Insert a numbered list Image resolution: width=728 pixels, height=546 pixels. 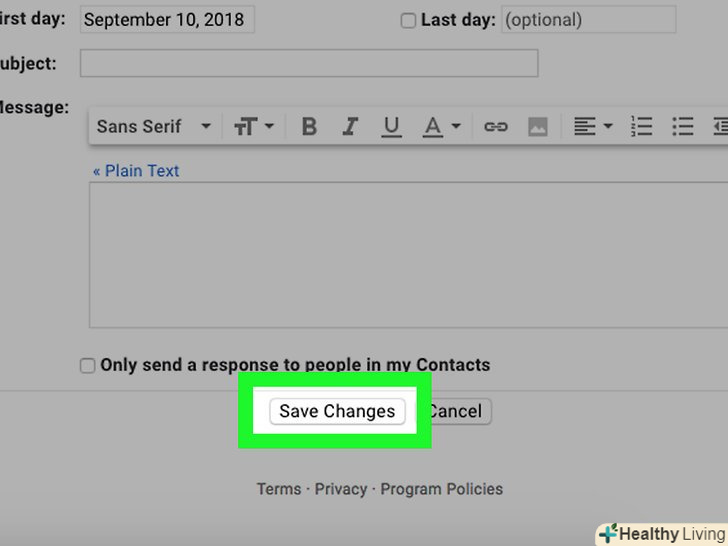tap(641, 127)
